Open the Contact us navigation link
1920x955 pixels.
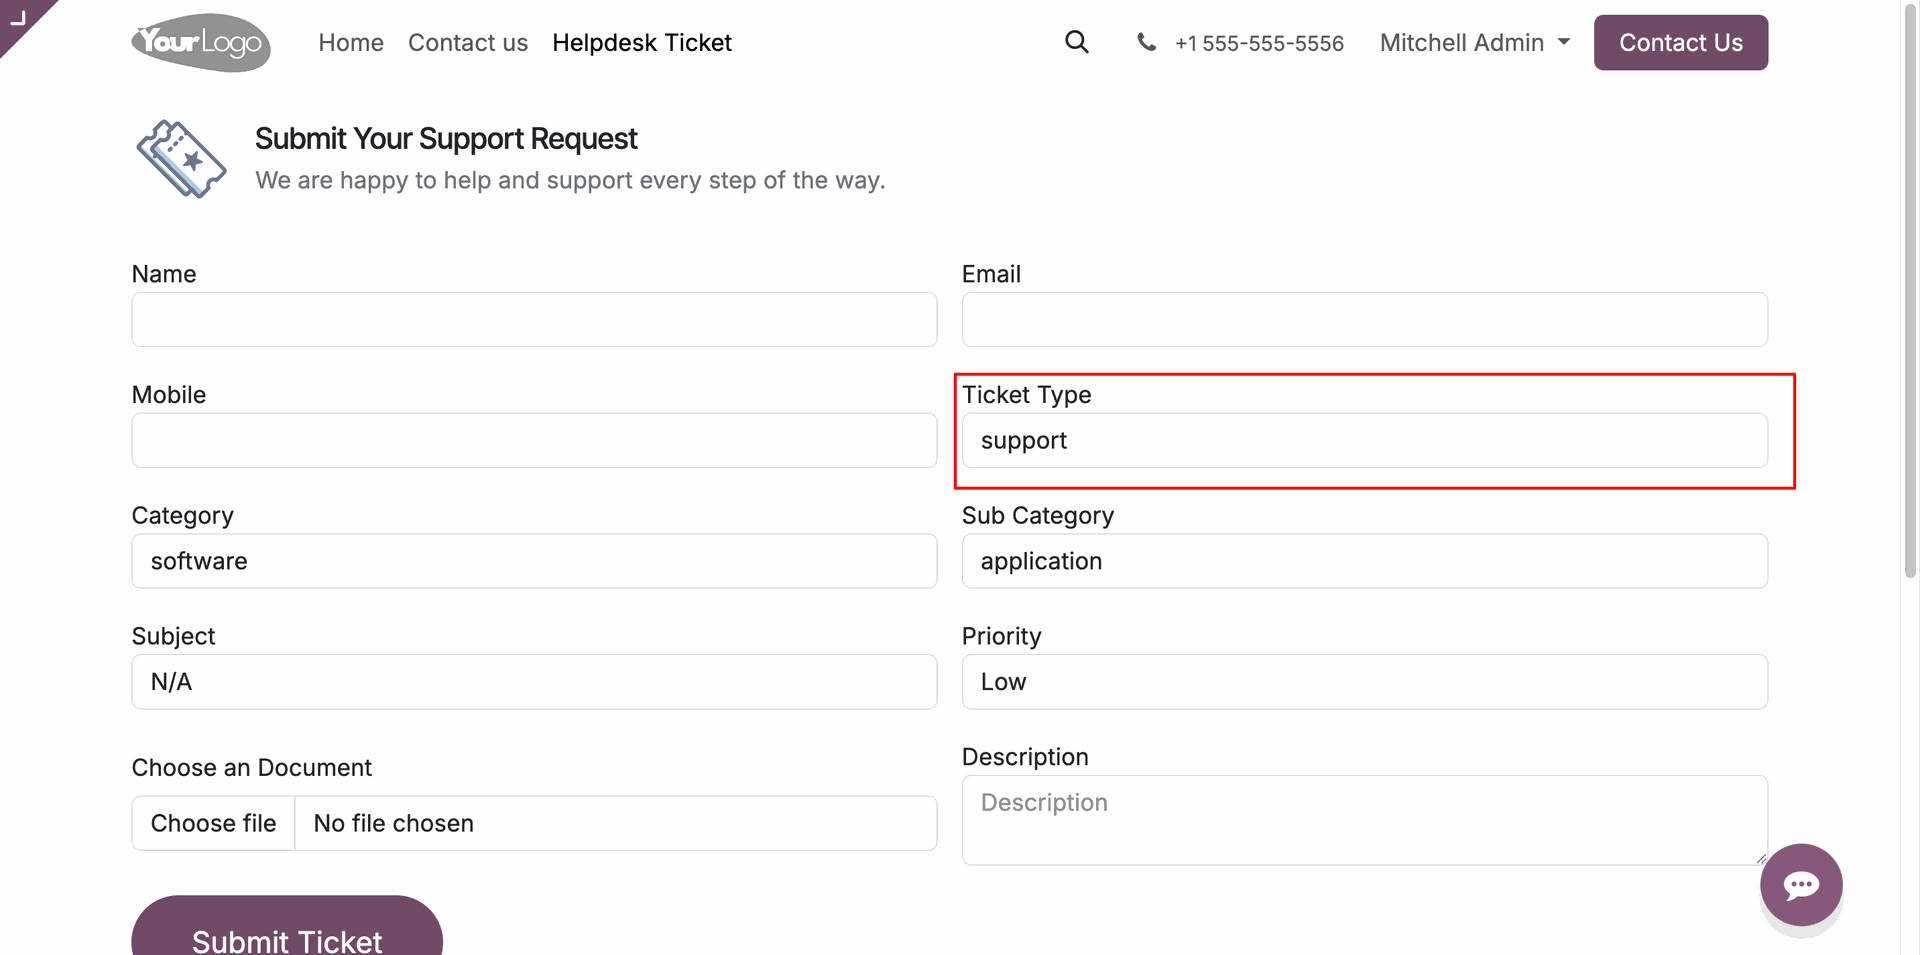pyautogui.click(x=468, y=43)
